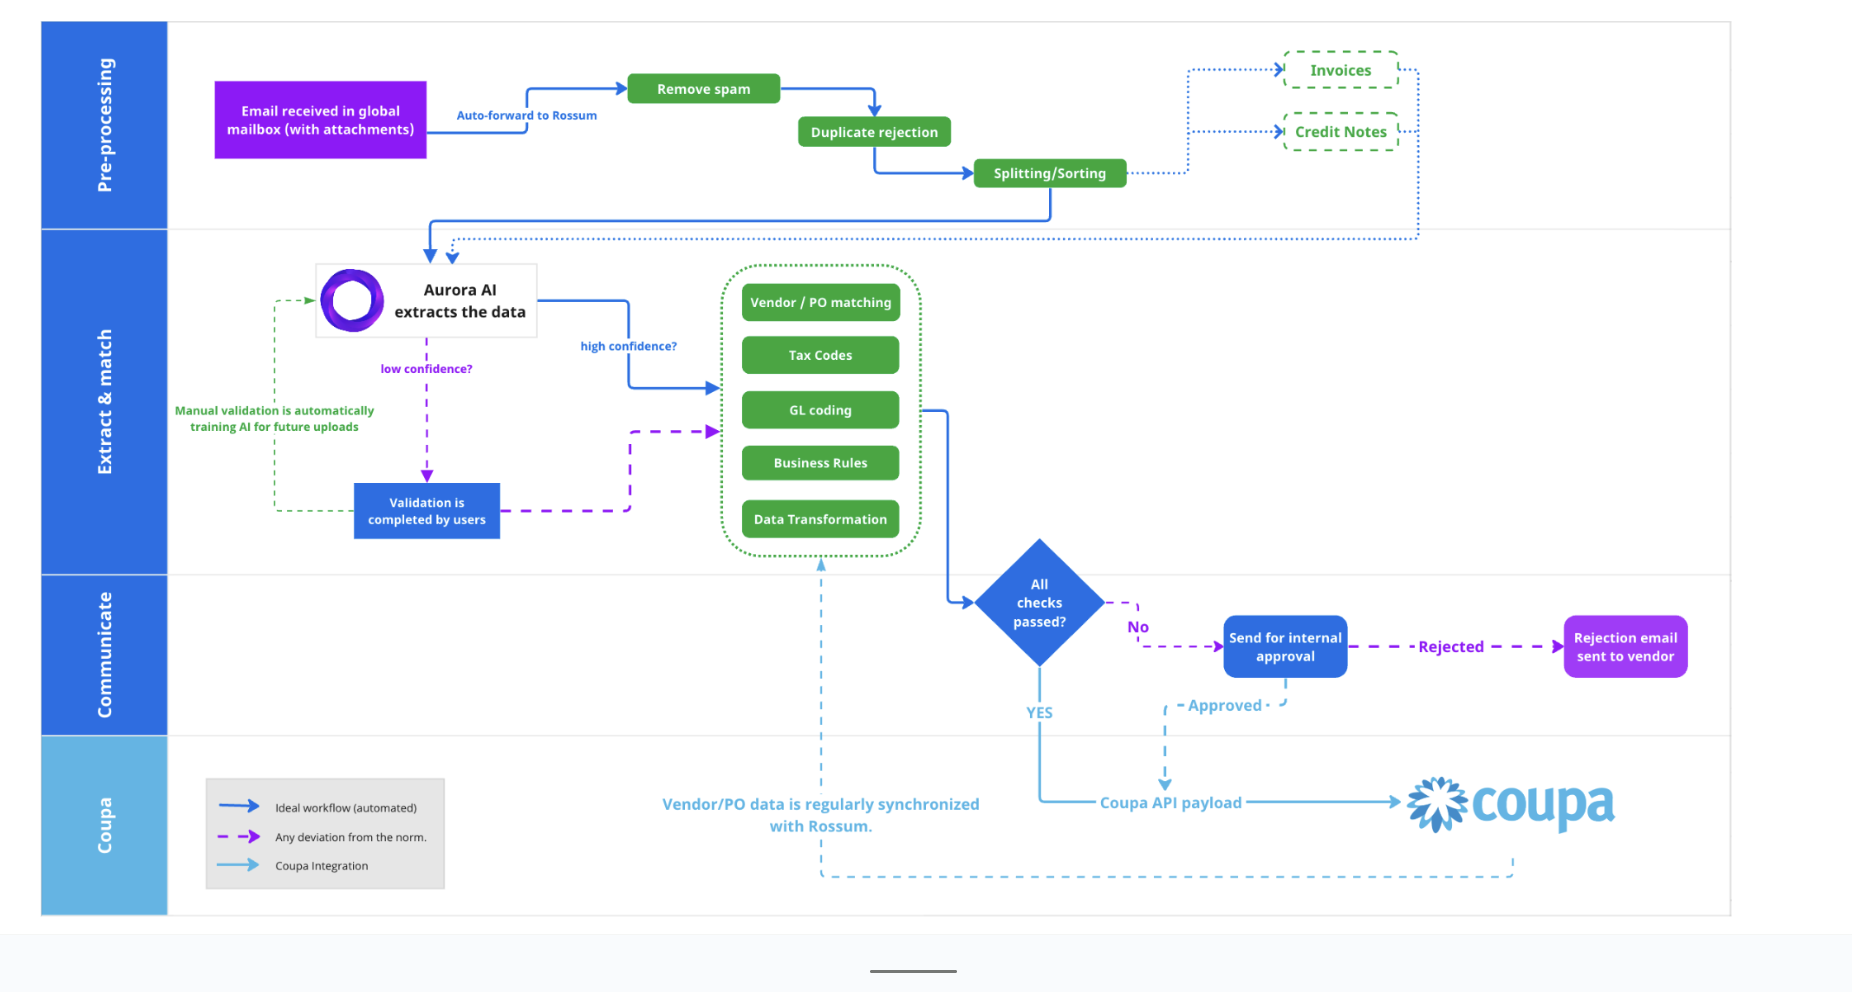Click the Coupa starburst logo
The width and height of the screenshot is (1852, 992).
coord(1437,804)
